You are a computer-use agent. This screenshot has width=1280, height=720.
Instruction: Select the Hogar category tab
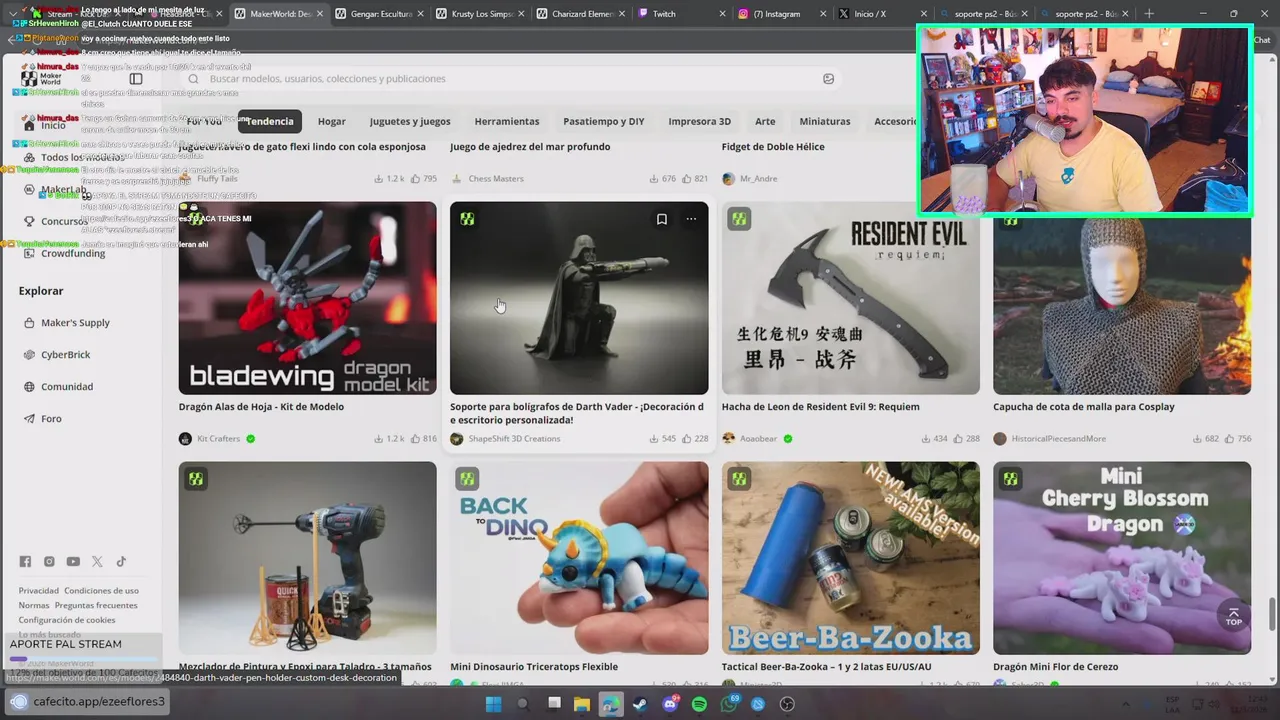[332, 121]
